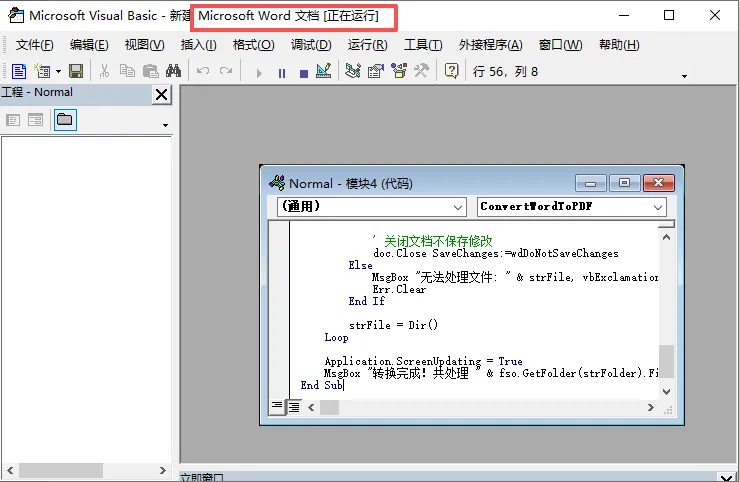Open the 视图(V) menu
The image size is (740, 482).
tap(144, 45)
